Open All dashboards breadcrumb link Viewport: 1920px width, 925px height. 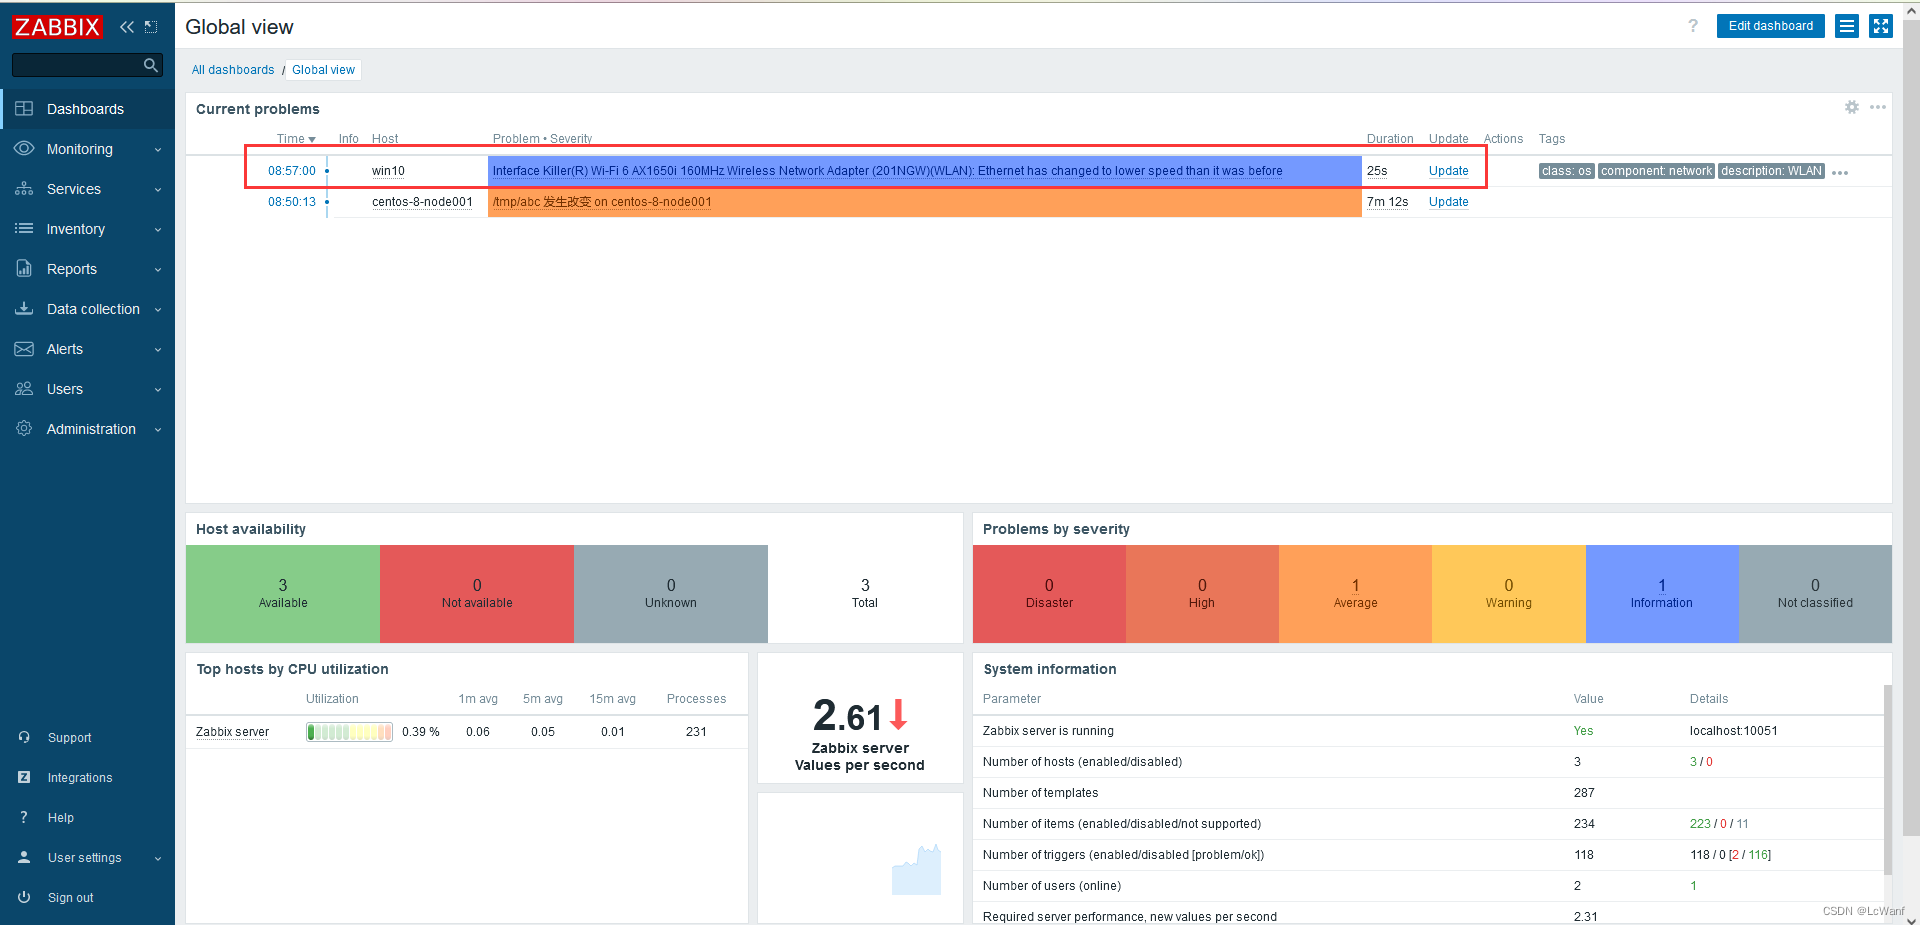click(233, 70)
